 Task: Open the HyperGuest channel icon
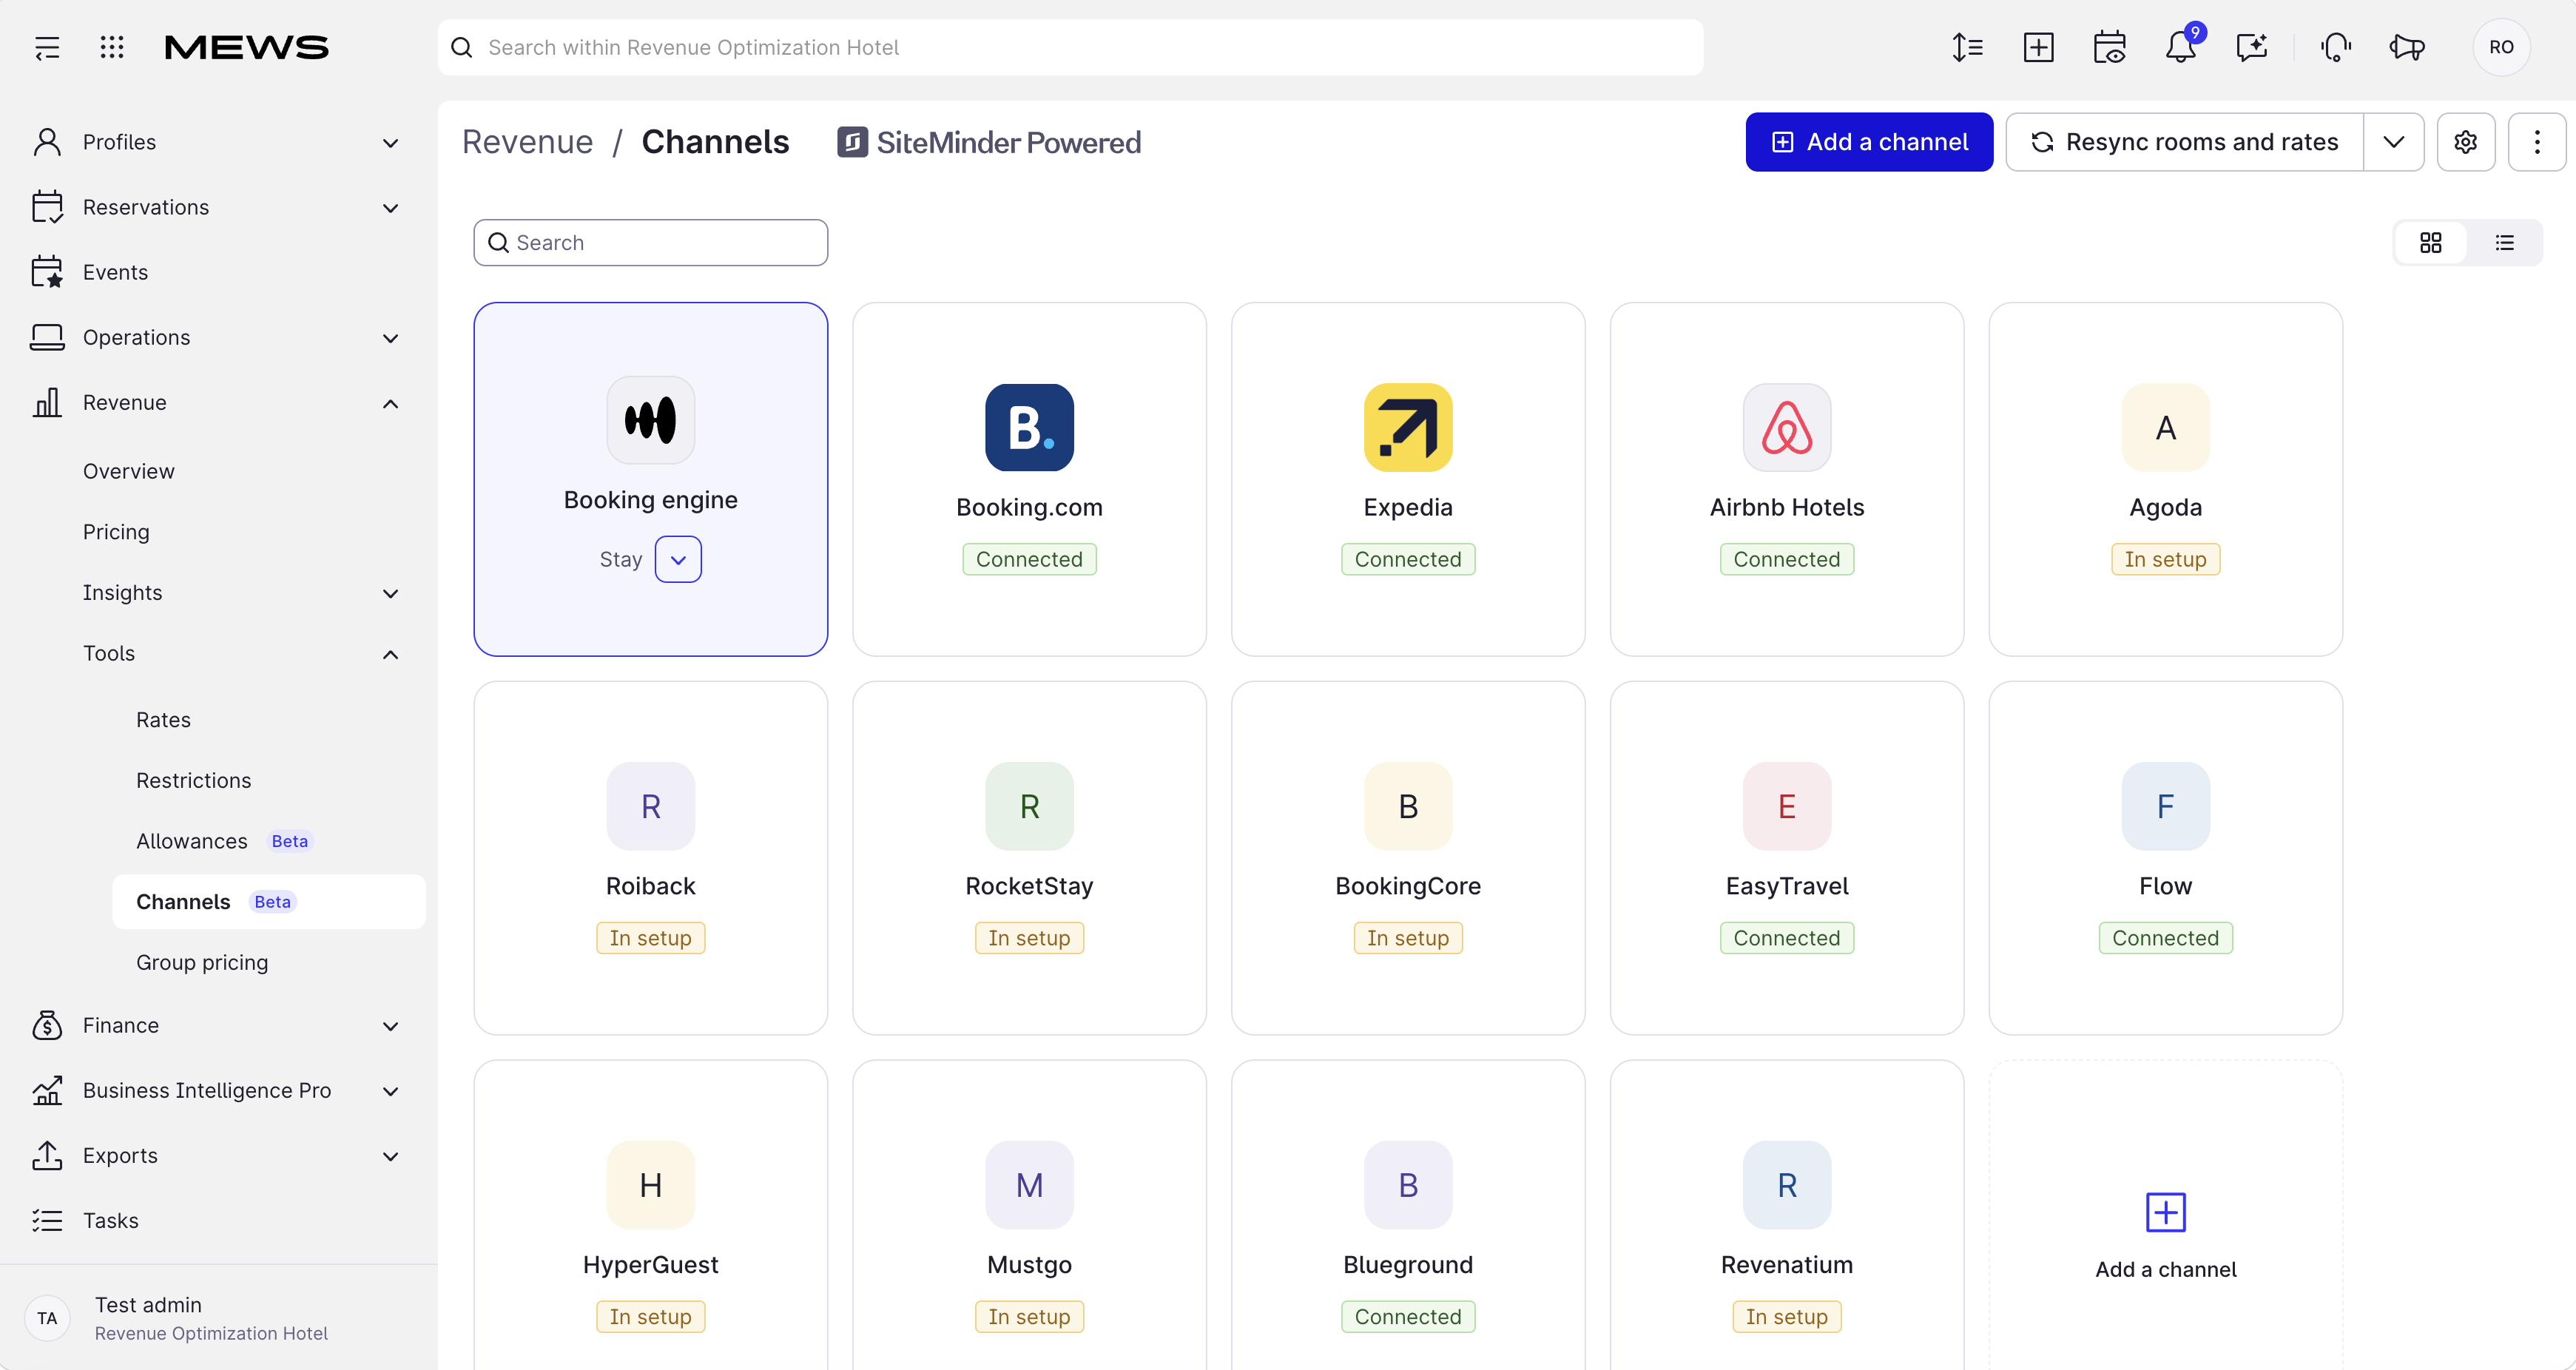[651, 1185]
